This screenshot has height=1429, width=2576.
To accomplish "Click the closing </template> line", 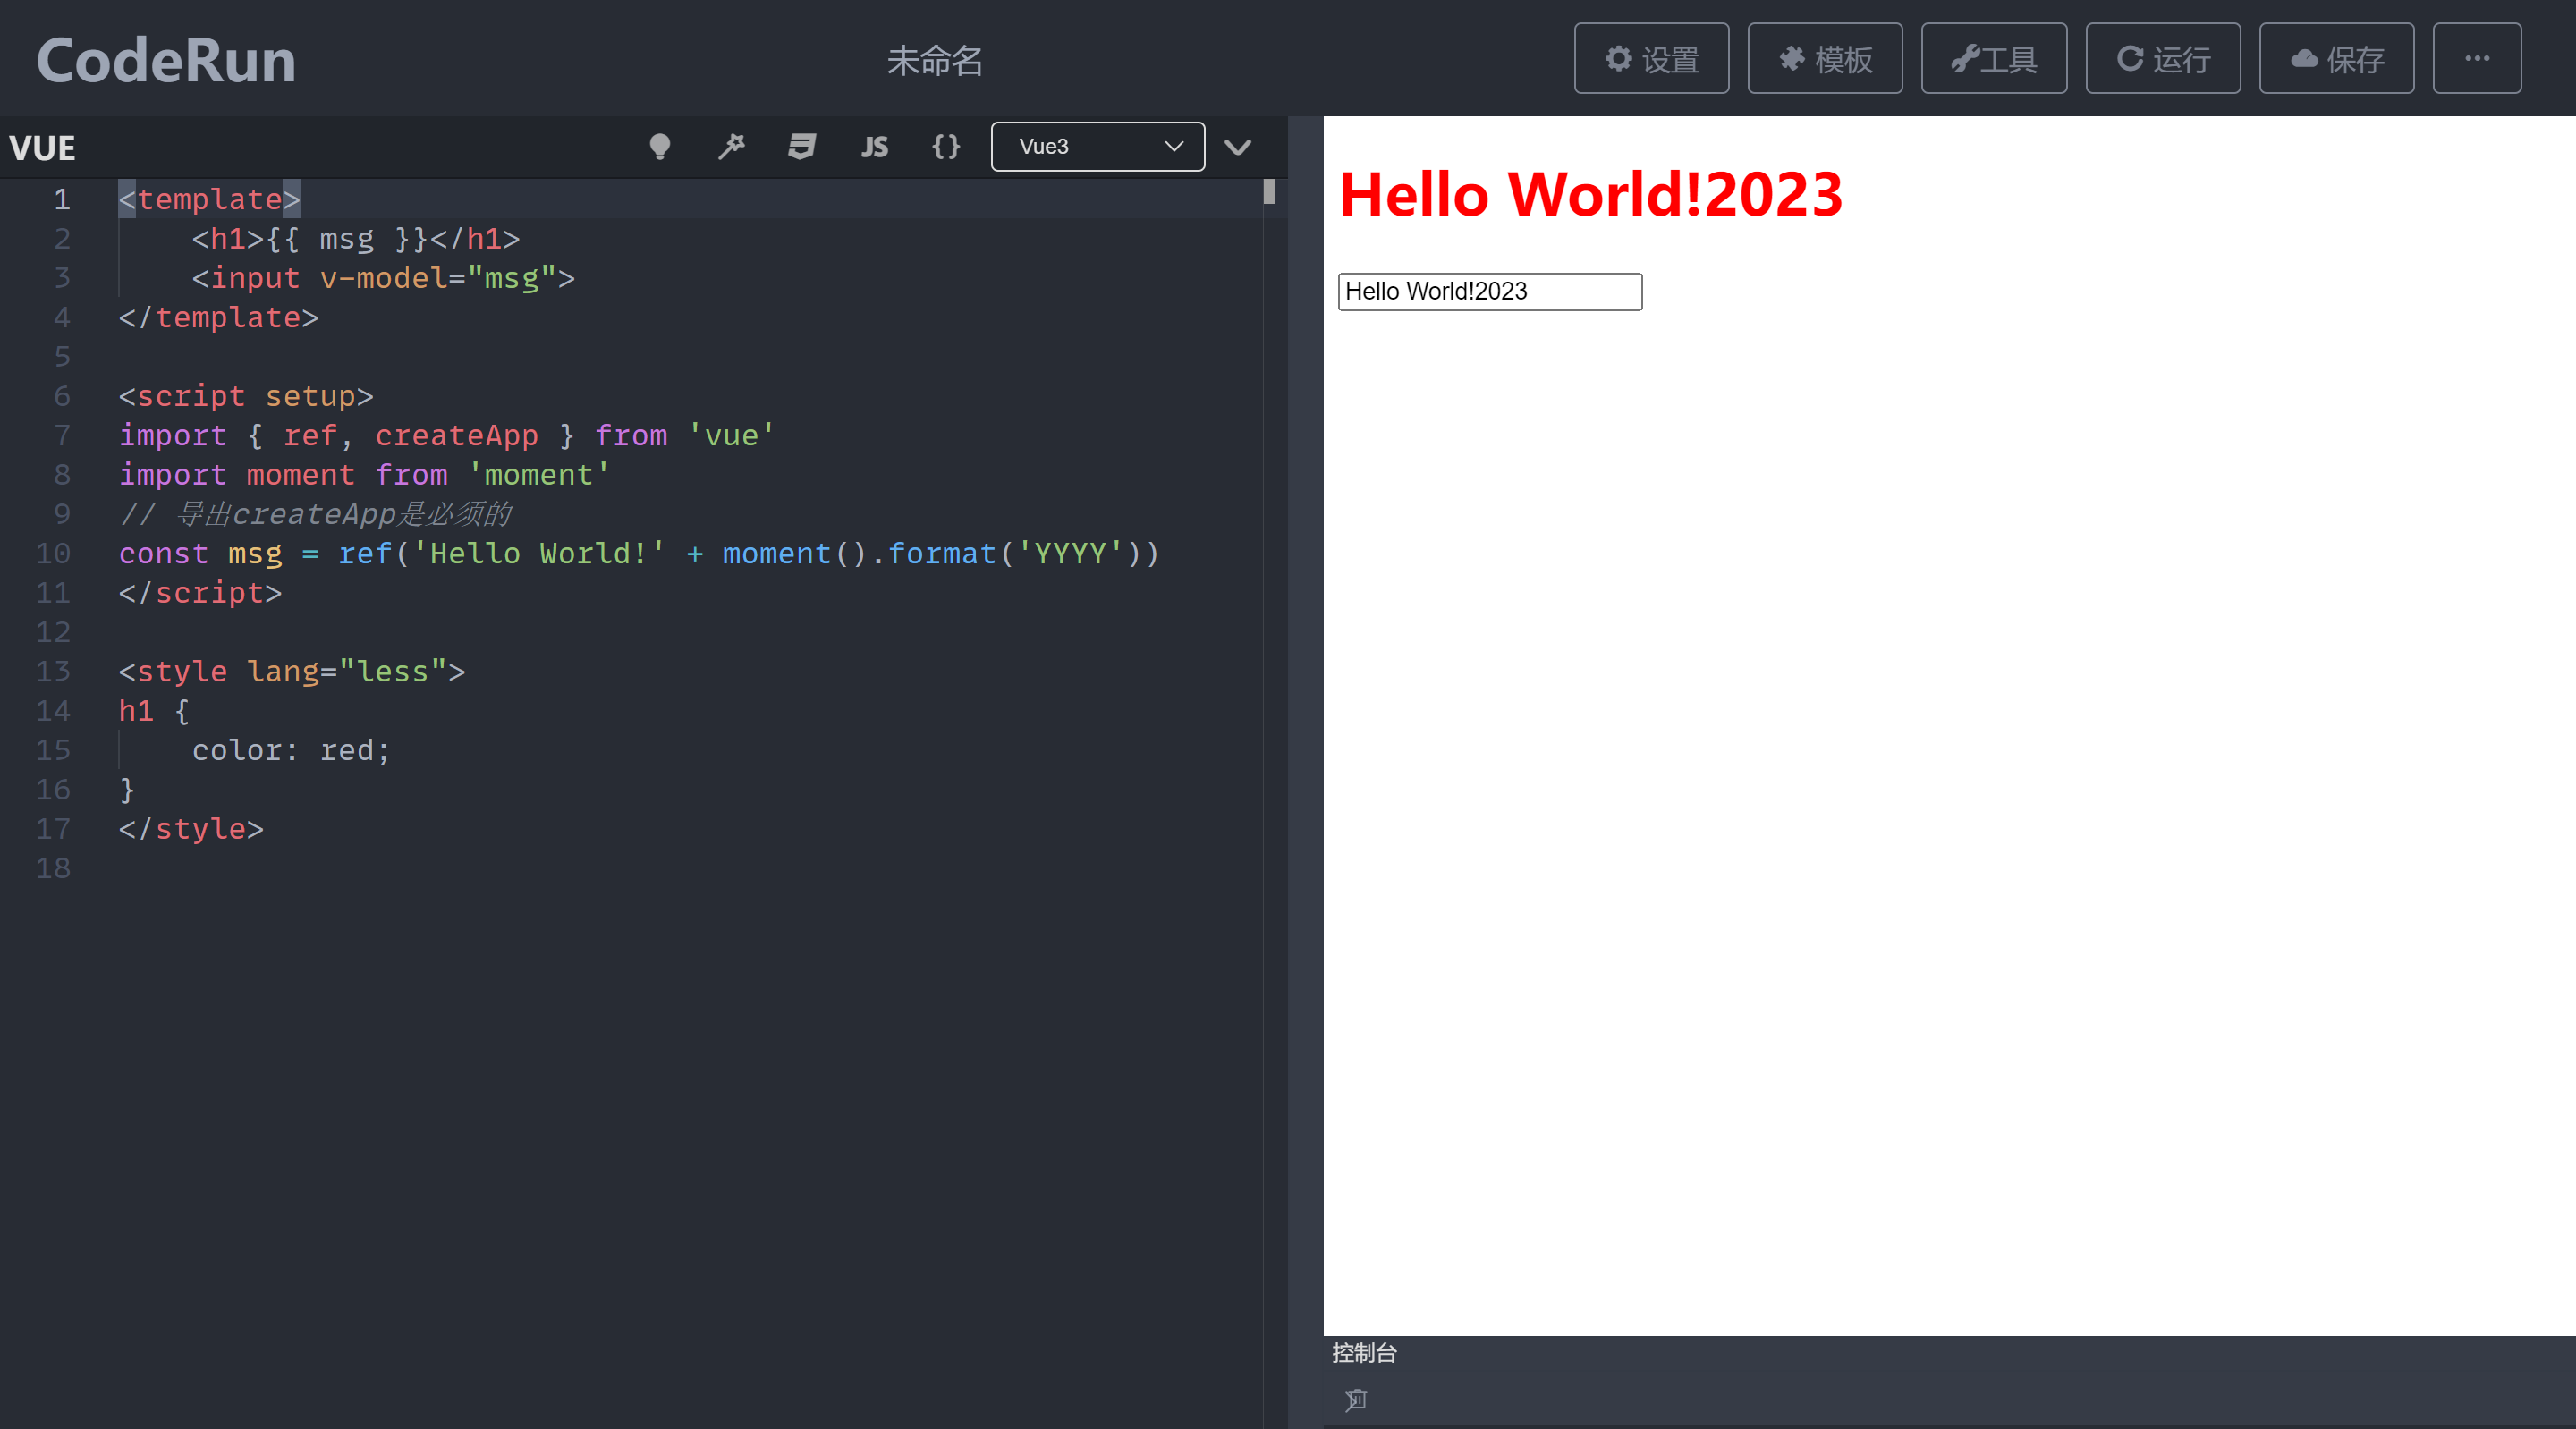I will click(218, 317).
